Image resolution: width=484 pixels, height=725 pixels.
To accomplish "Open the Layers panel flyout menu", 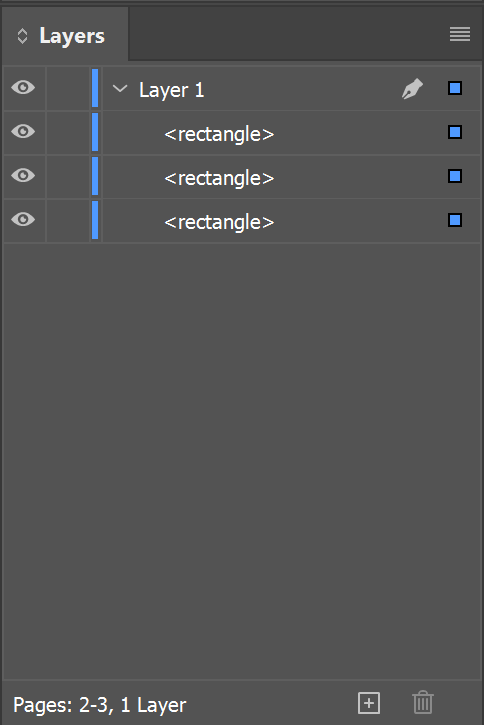I will 459,34.
